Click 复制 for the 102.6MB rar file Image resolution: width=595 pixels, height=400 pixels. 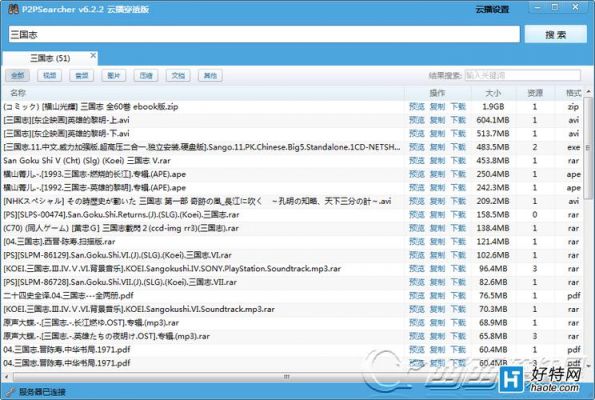[437, 255]
